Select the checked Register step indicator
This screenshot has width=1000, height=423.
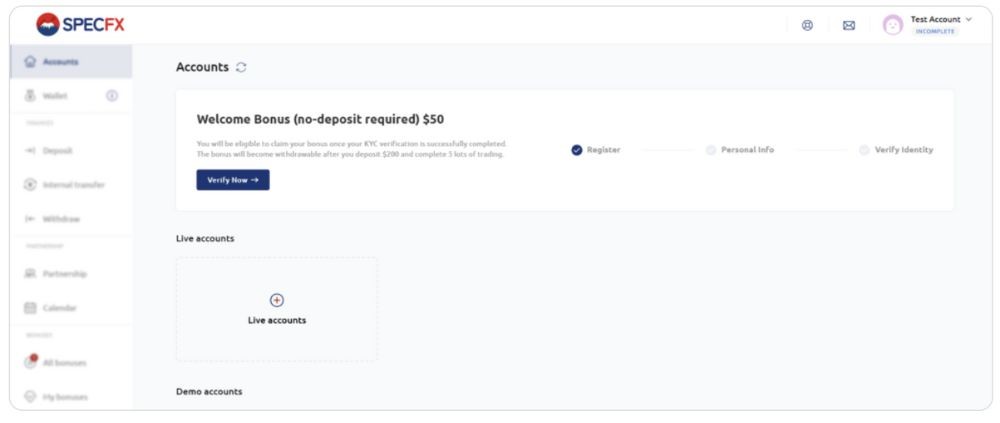click(577, 150)
